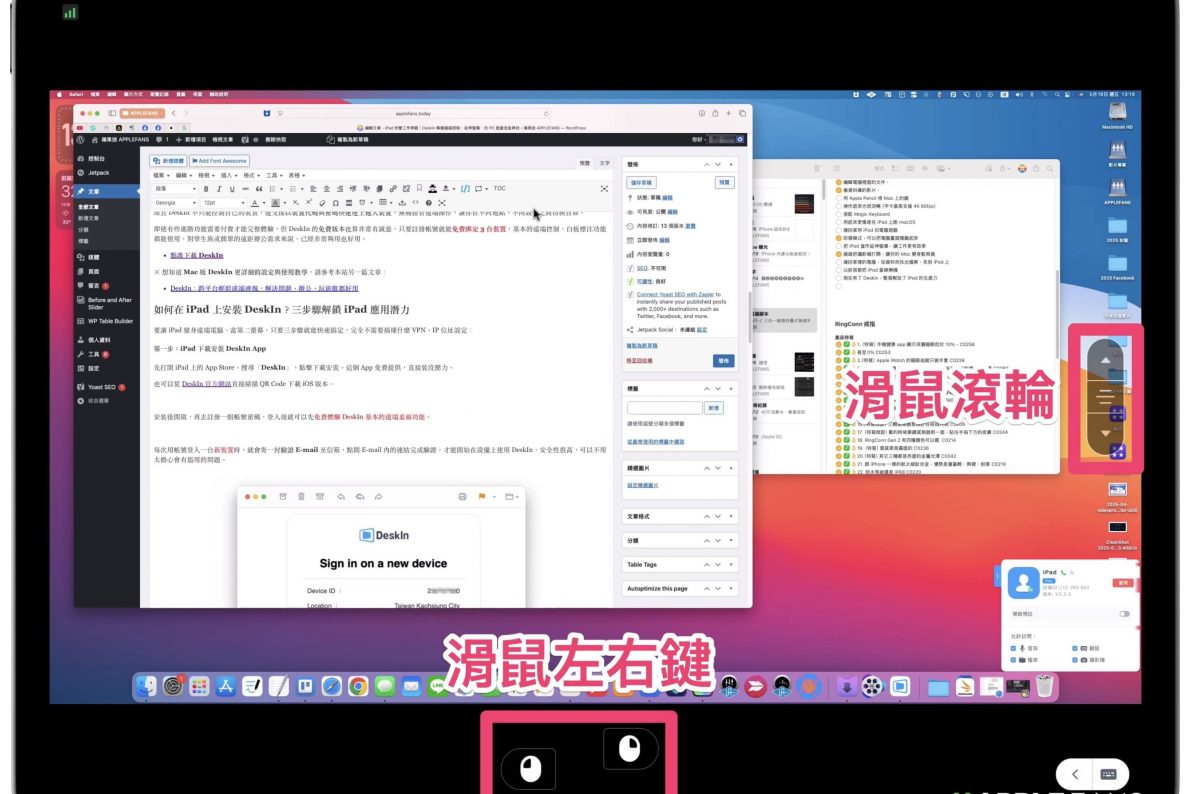The width and height of the screenshot is (1191, 794).
Task: Open the Jetpack item in WordPress sidebar
Action: [100, 173]
